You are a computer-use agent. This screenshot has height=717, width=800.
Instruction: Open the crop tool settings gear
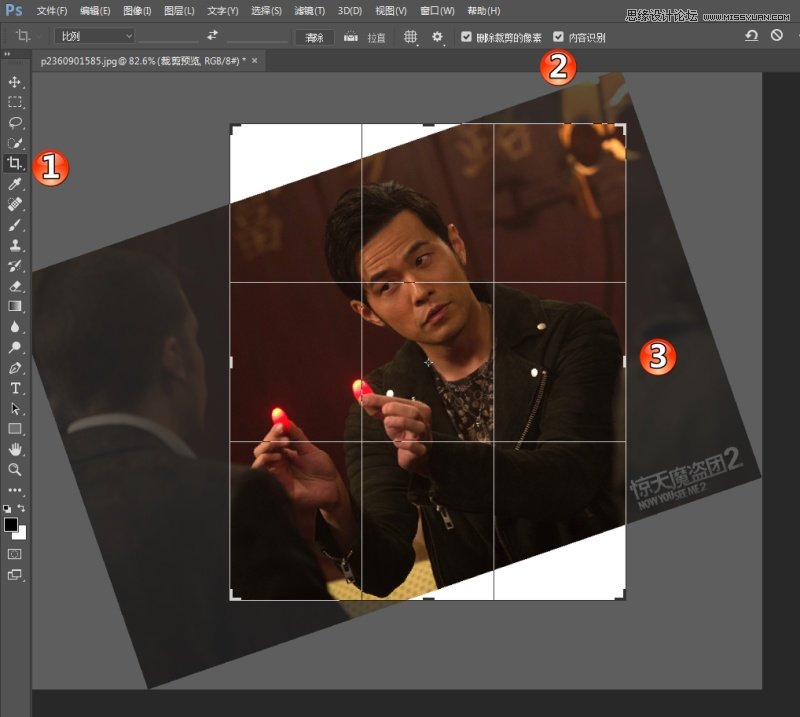click(x=435, y=36)
